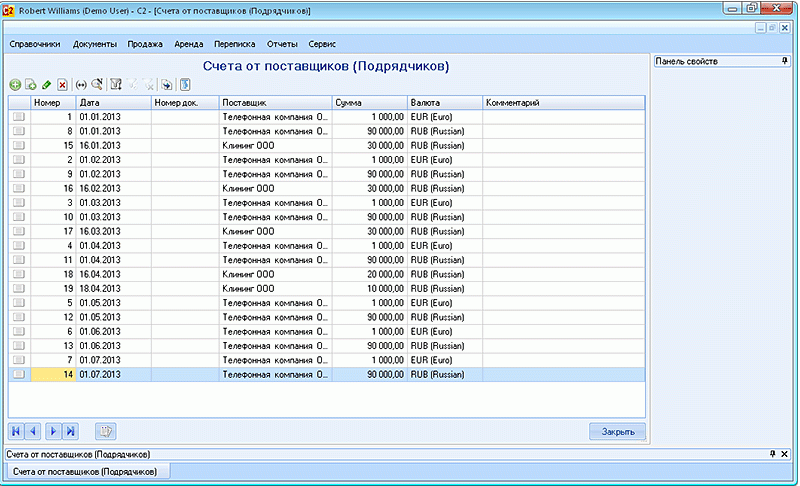Toggle row selector for invoice number 1
This screenshot has height=486, width=800.
click(x=19, y=117)
